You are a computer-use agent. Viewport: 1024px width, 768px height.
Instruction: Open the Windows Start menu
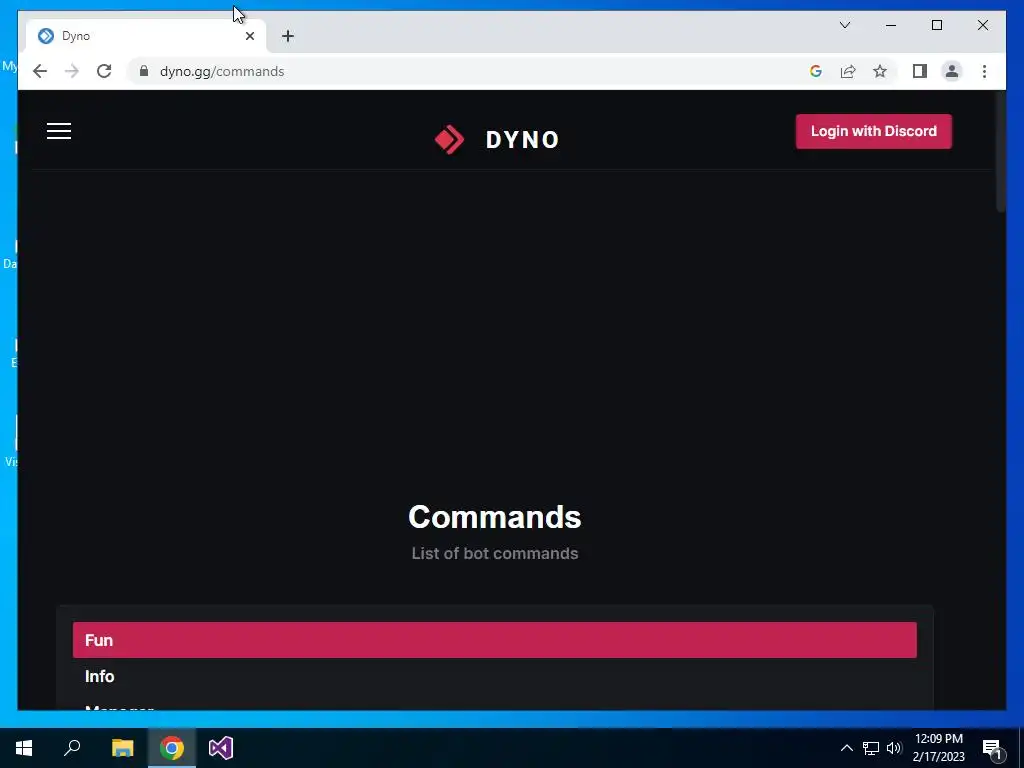click(24, 748)
